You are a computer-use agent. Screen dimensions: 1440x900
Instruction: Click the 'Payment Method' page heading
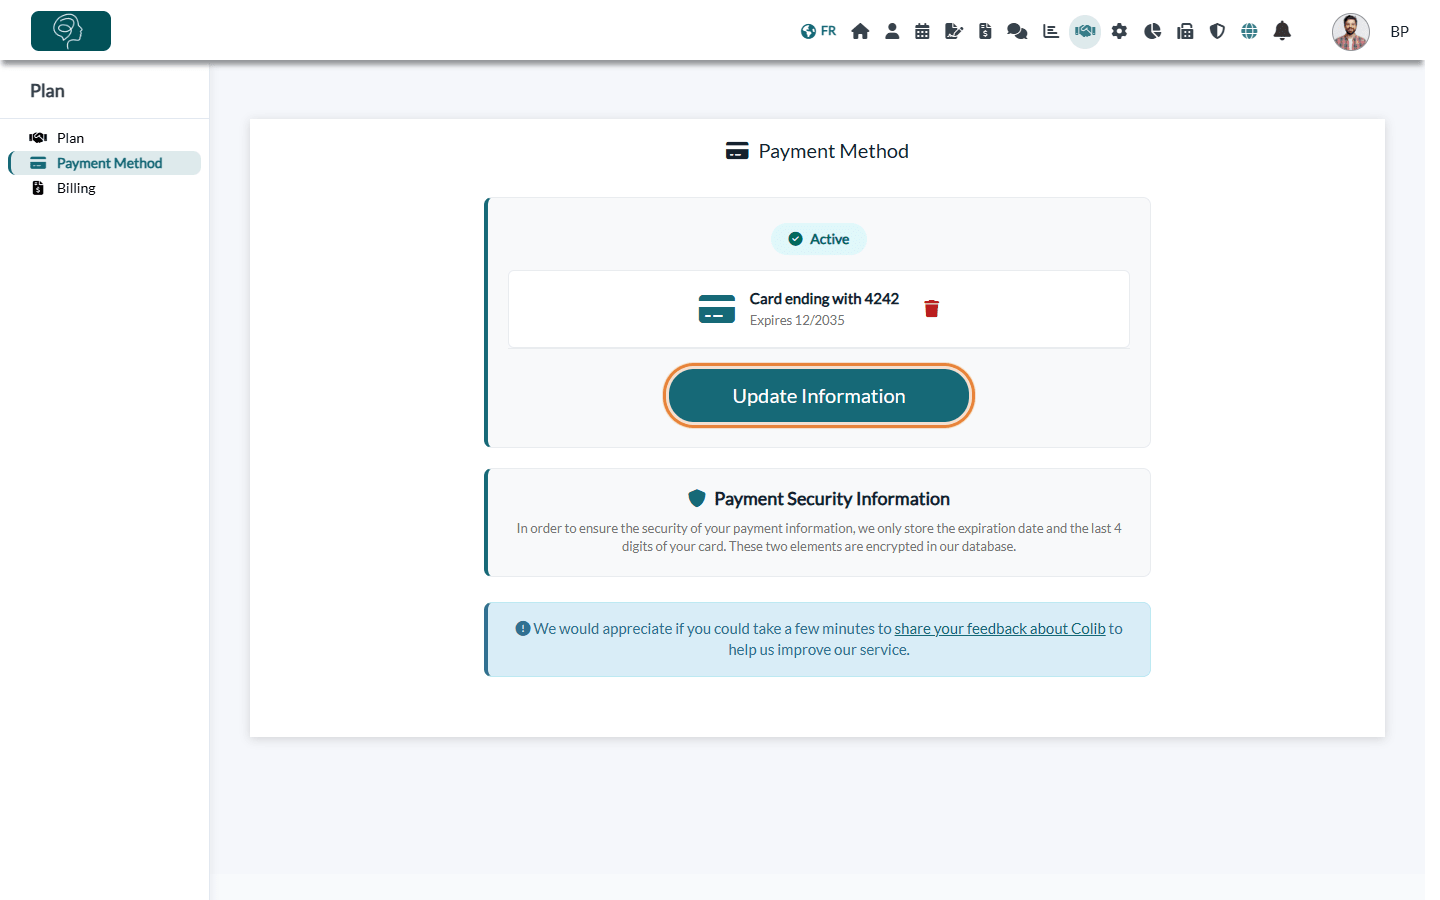point(833,151)
